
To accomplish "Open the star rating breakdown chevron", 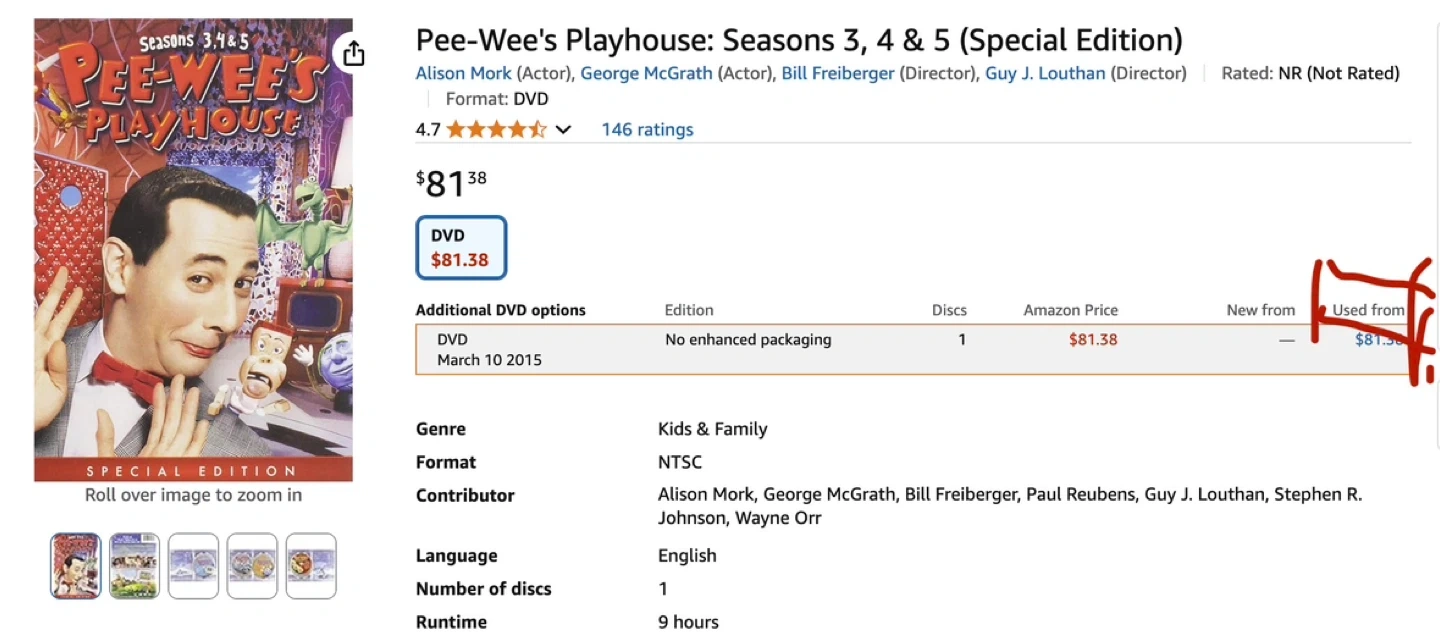I will 564,130.
